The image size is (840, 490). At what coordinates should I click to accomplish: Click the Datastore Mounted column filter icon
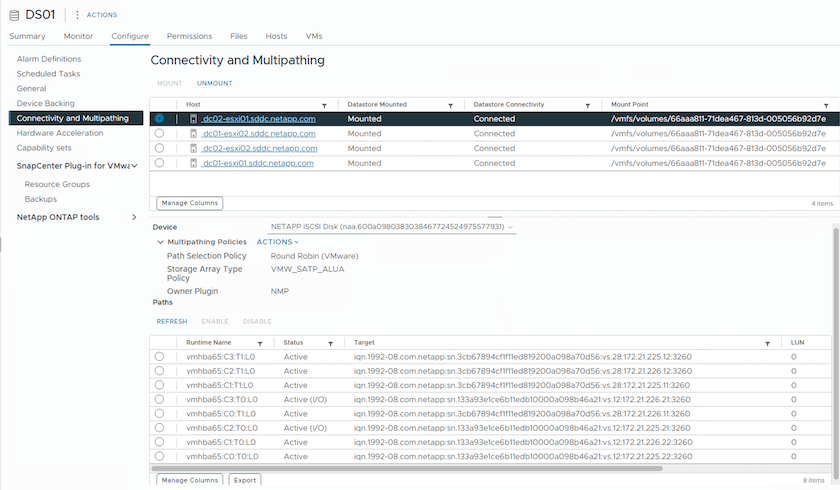(x=451, y=105)
